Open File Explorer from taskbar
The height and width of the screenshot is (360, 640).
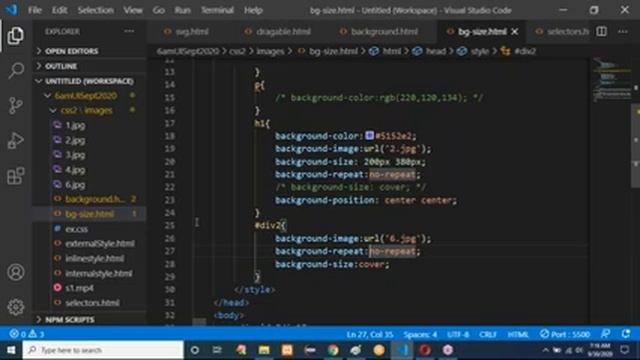[x=264, y=350]
